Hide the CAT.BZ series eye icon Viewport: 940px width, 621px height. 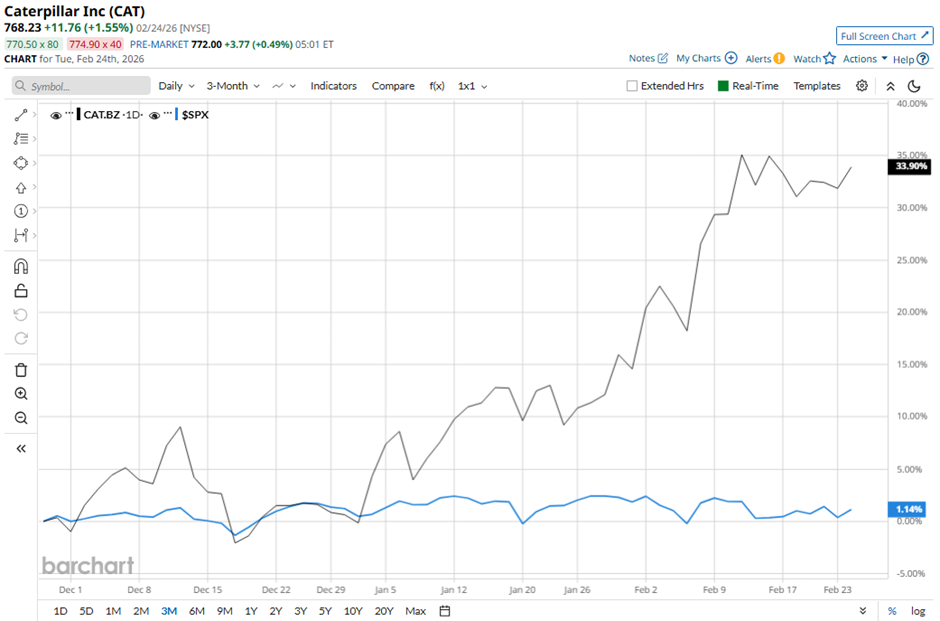pyautogui.click(x=56, y=115)
